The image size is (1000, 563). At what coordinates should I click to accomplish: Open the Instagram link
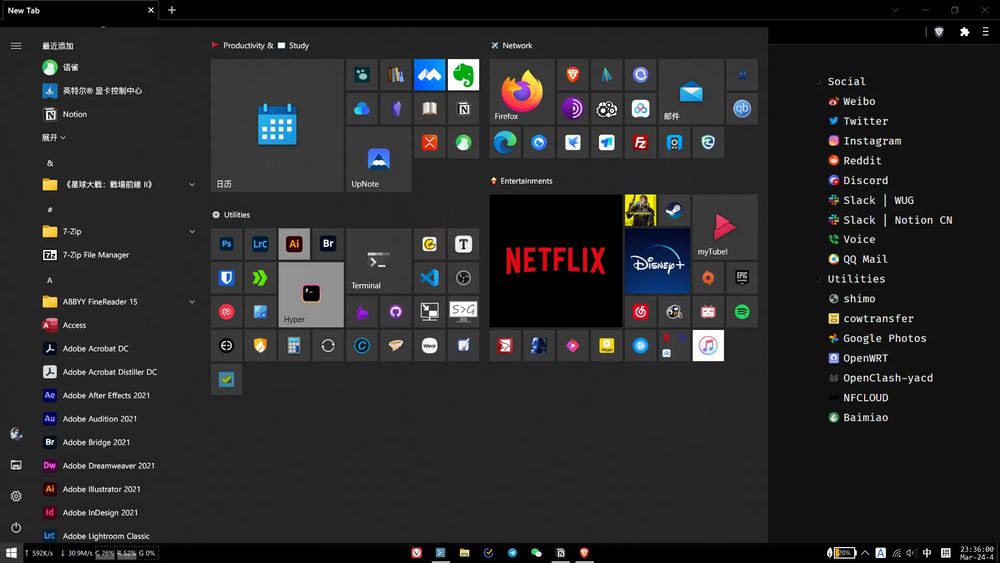tap(865, 141)
